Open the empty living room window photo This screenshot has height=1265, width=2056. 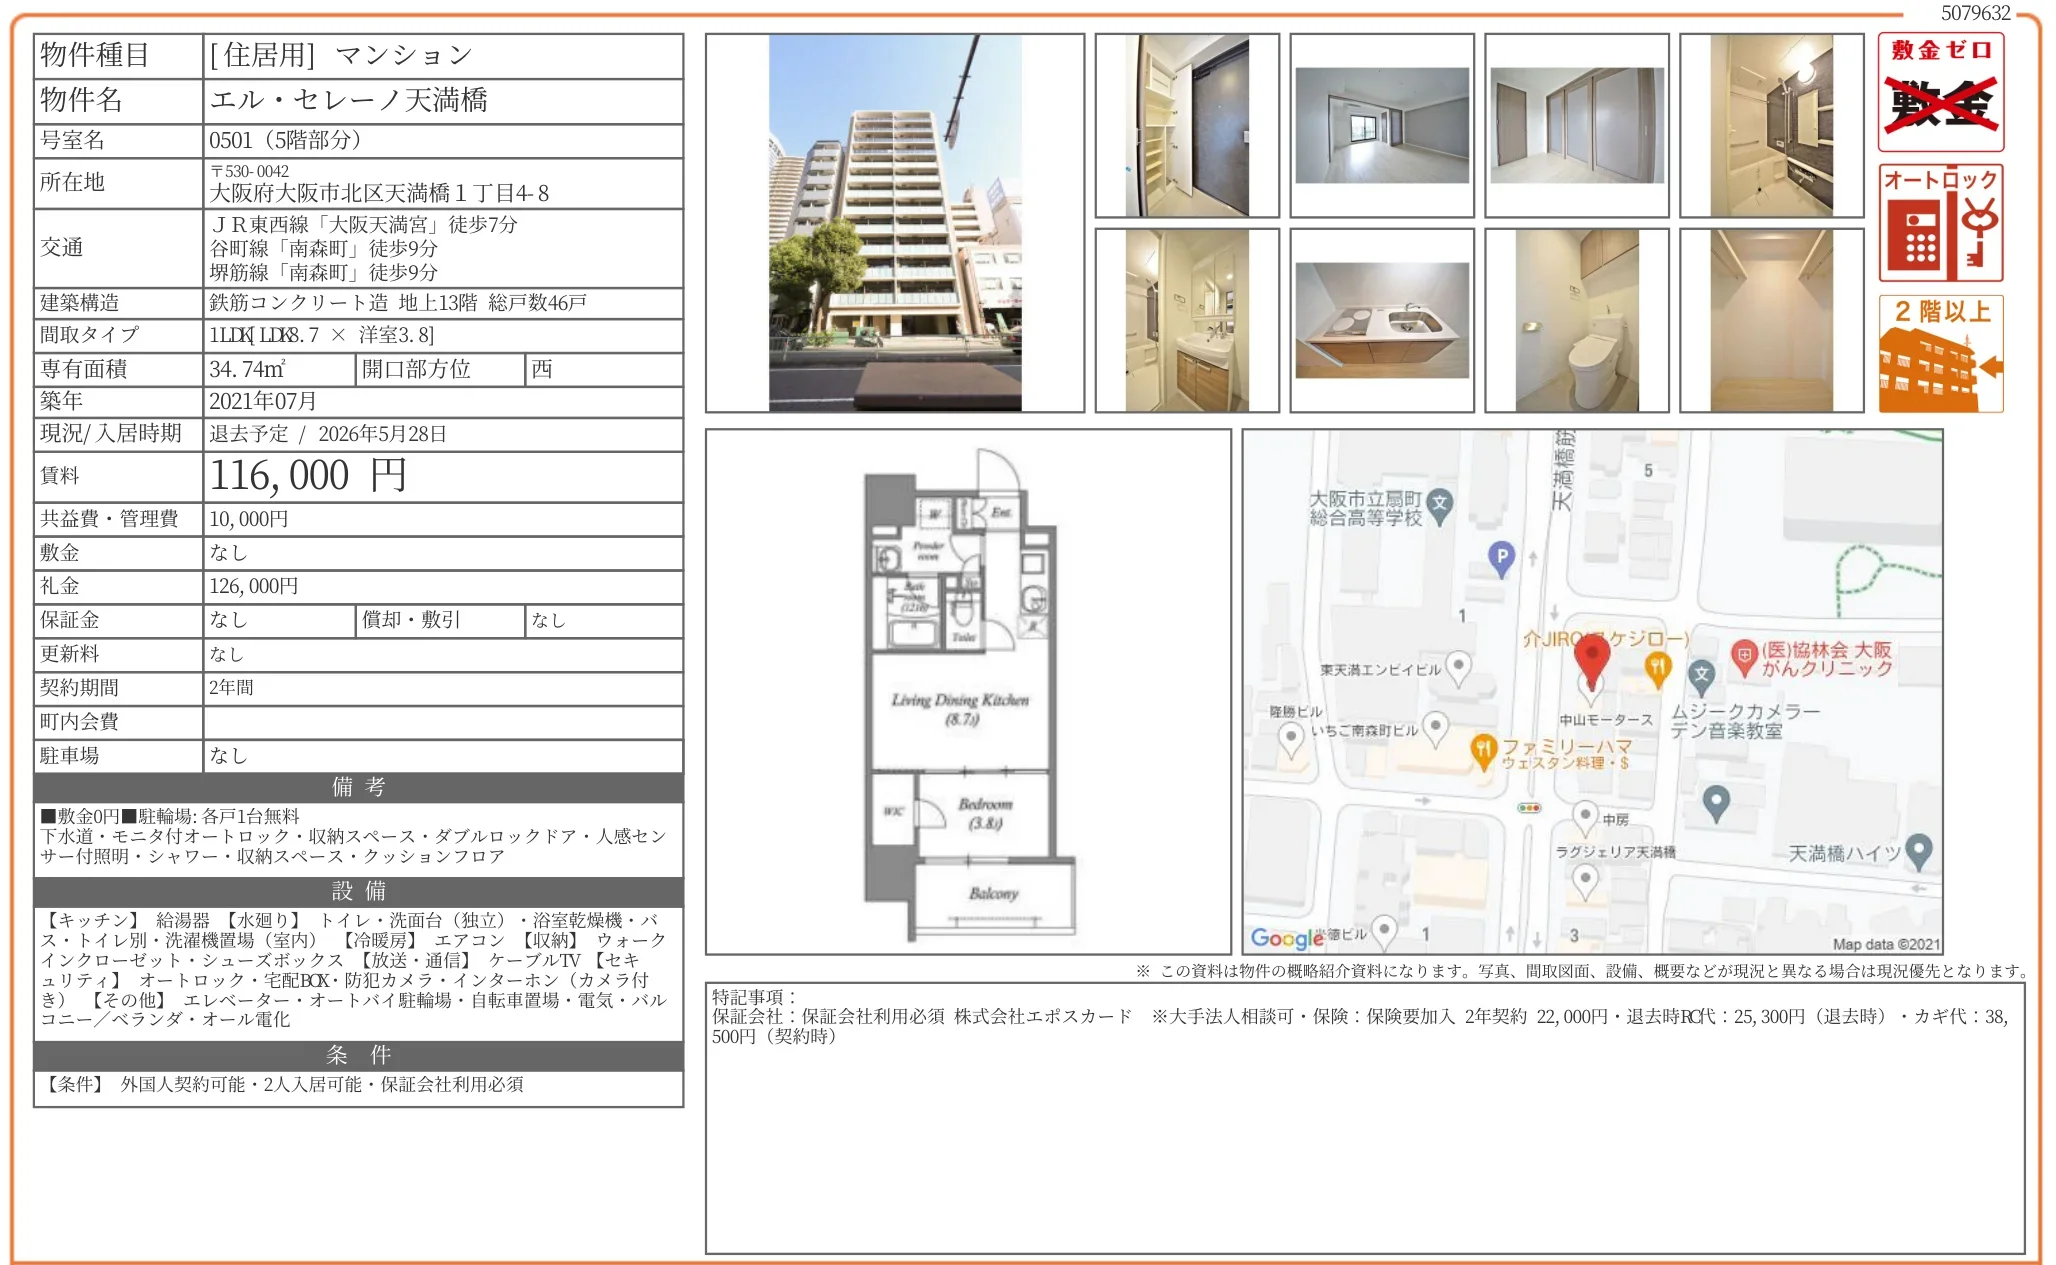pos(1382,125)
